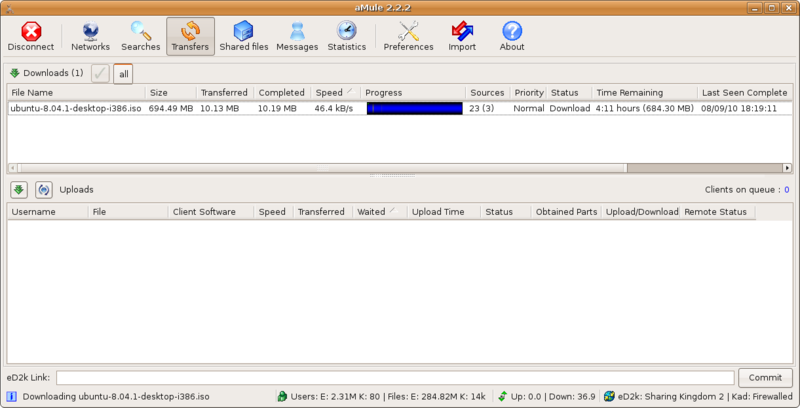Image resolution: width=800 pixels, height=408 pixels.
Task: Click the aMule window menu icon in title bar
Action: coord(9,8)
